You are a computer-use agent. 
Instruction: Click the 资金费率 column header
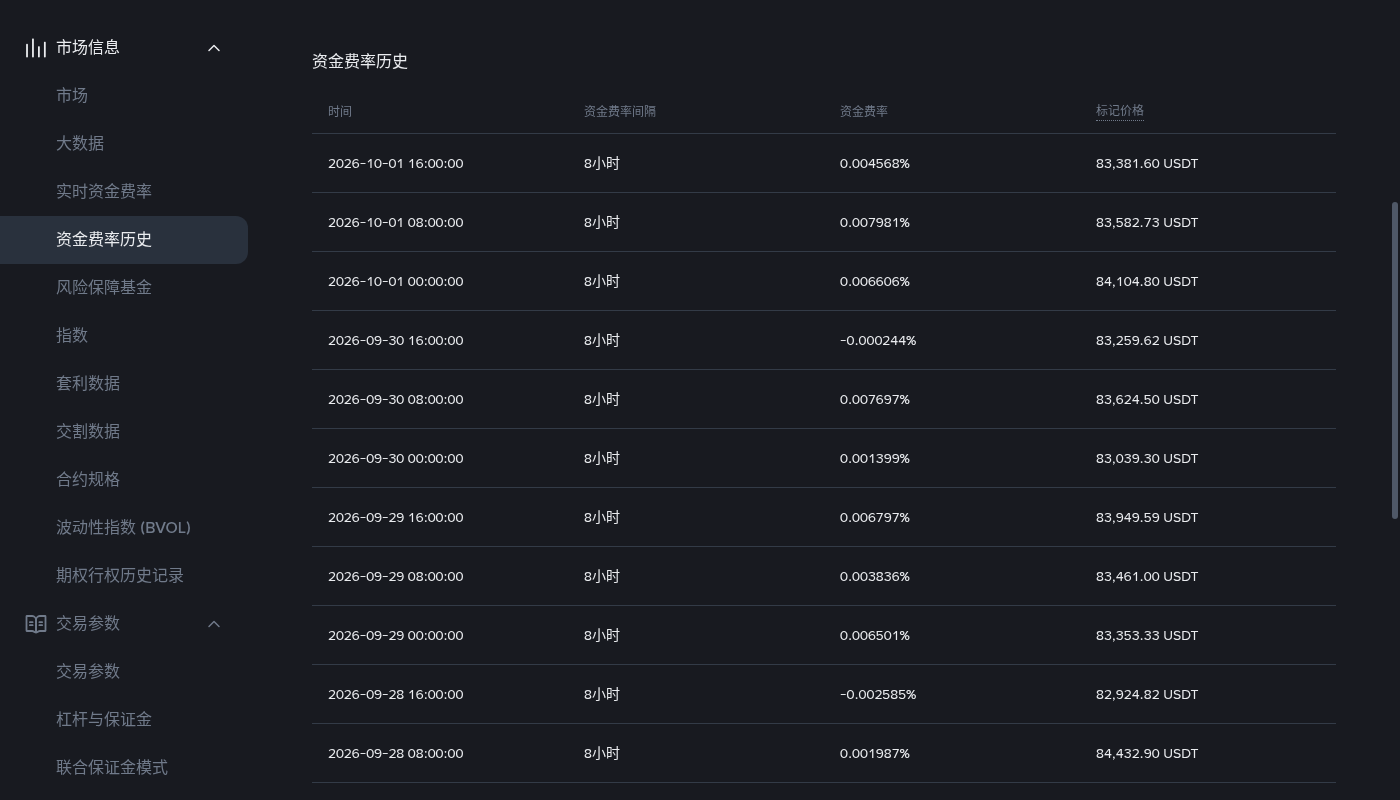point(864,111)
